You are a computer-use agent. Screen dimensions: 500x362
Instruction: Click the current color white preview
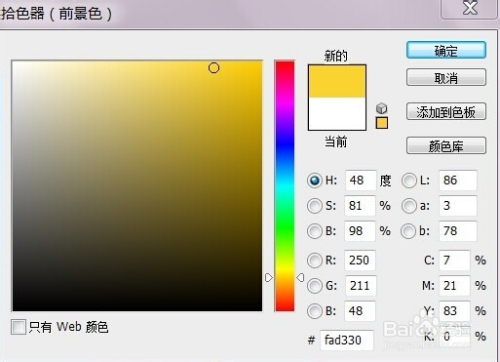337,113
